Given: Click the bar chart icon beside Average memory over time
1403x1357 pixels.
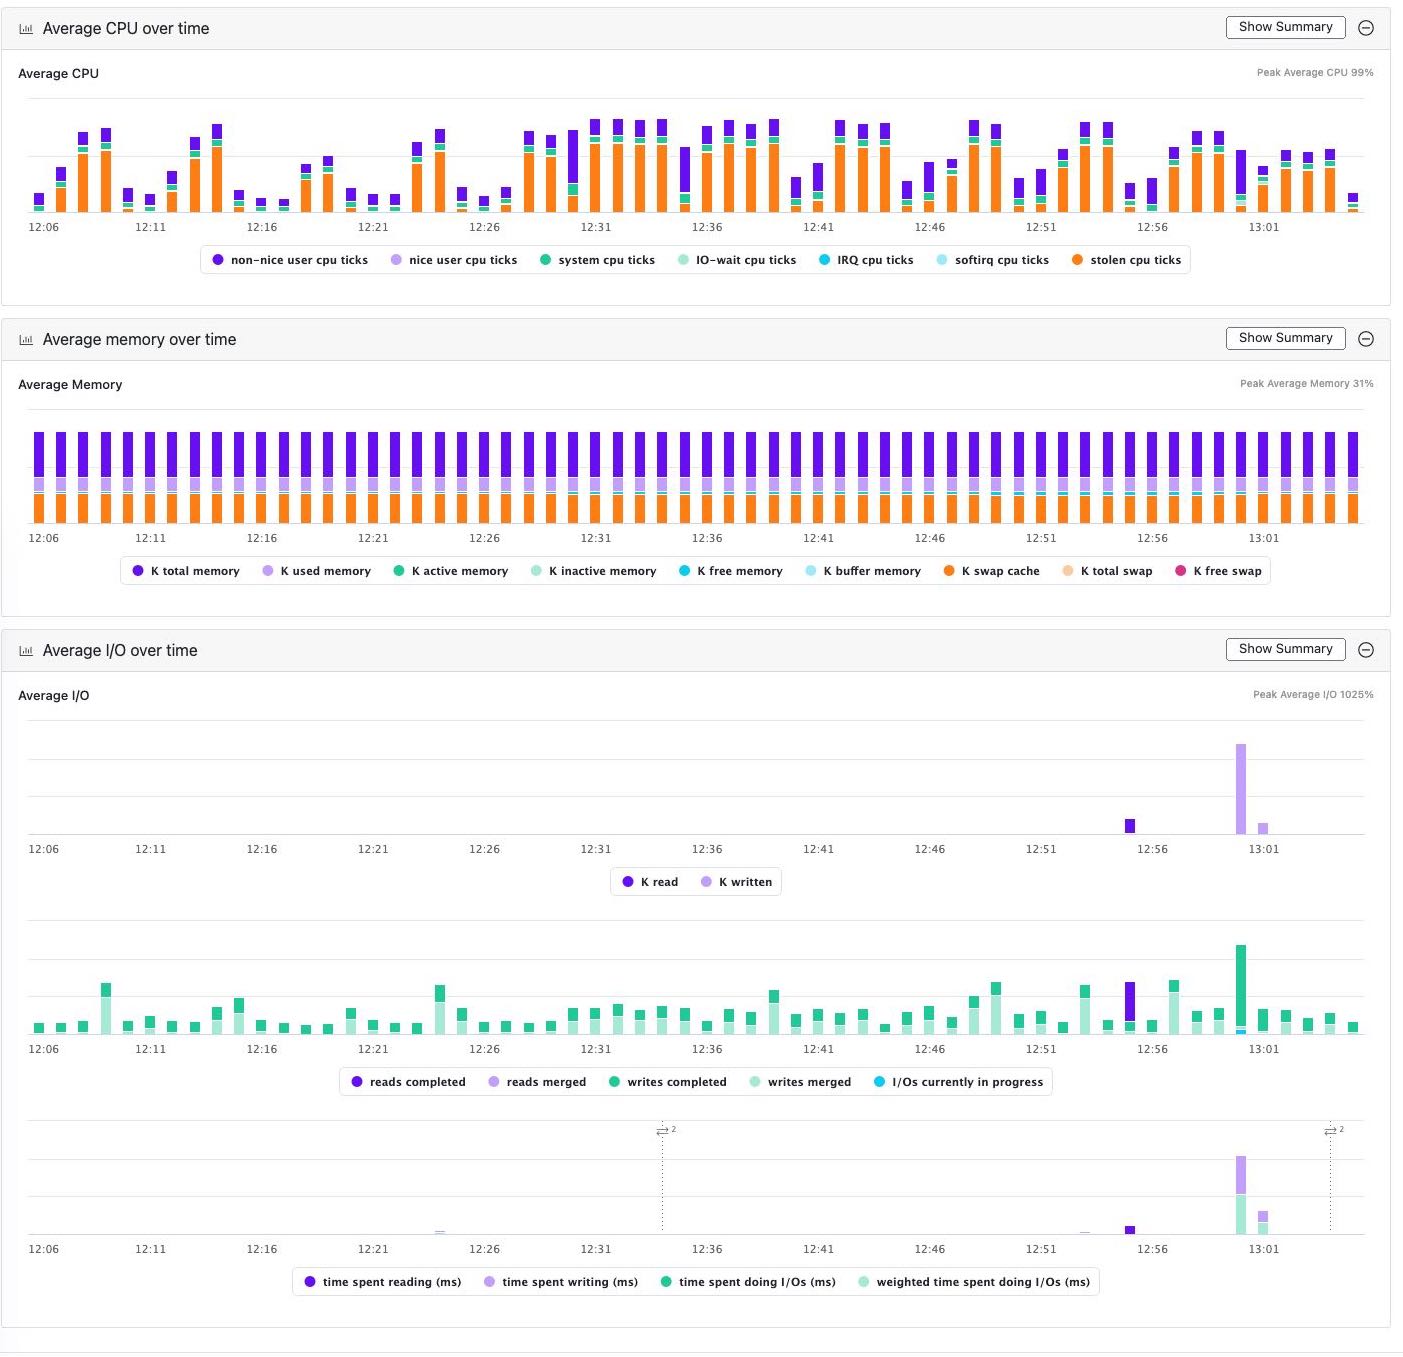Looking at the screenshot, I should click(x=26, y=339).
